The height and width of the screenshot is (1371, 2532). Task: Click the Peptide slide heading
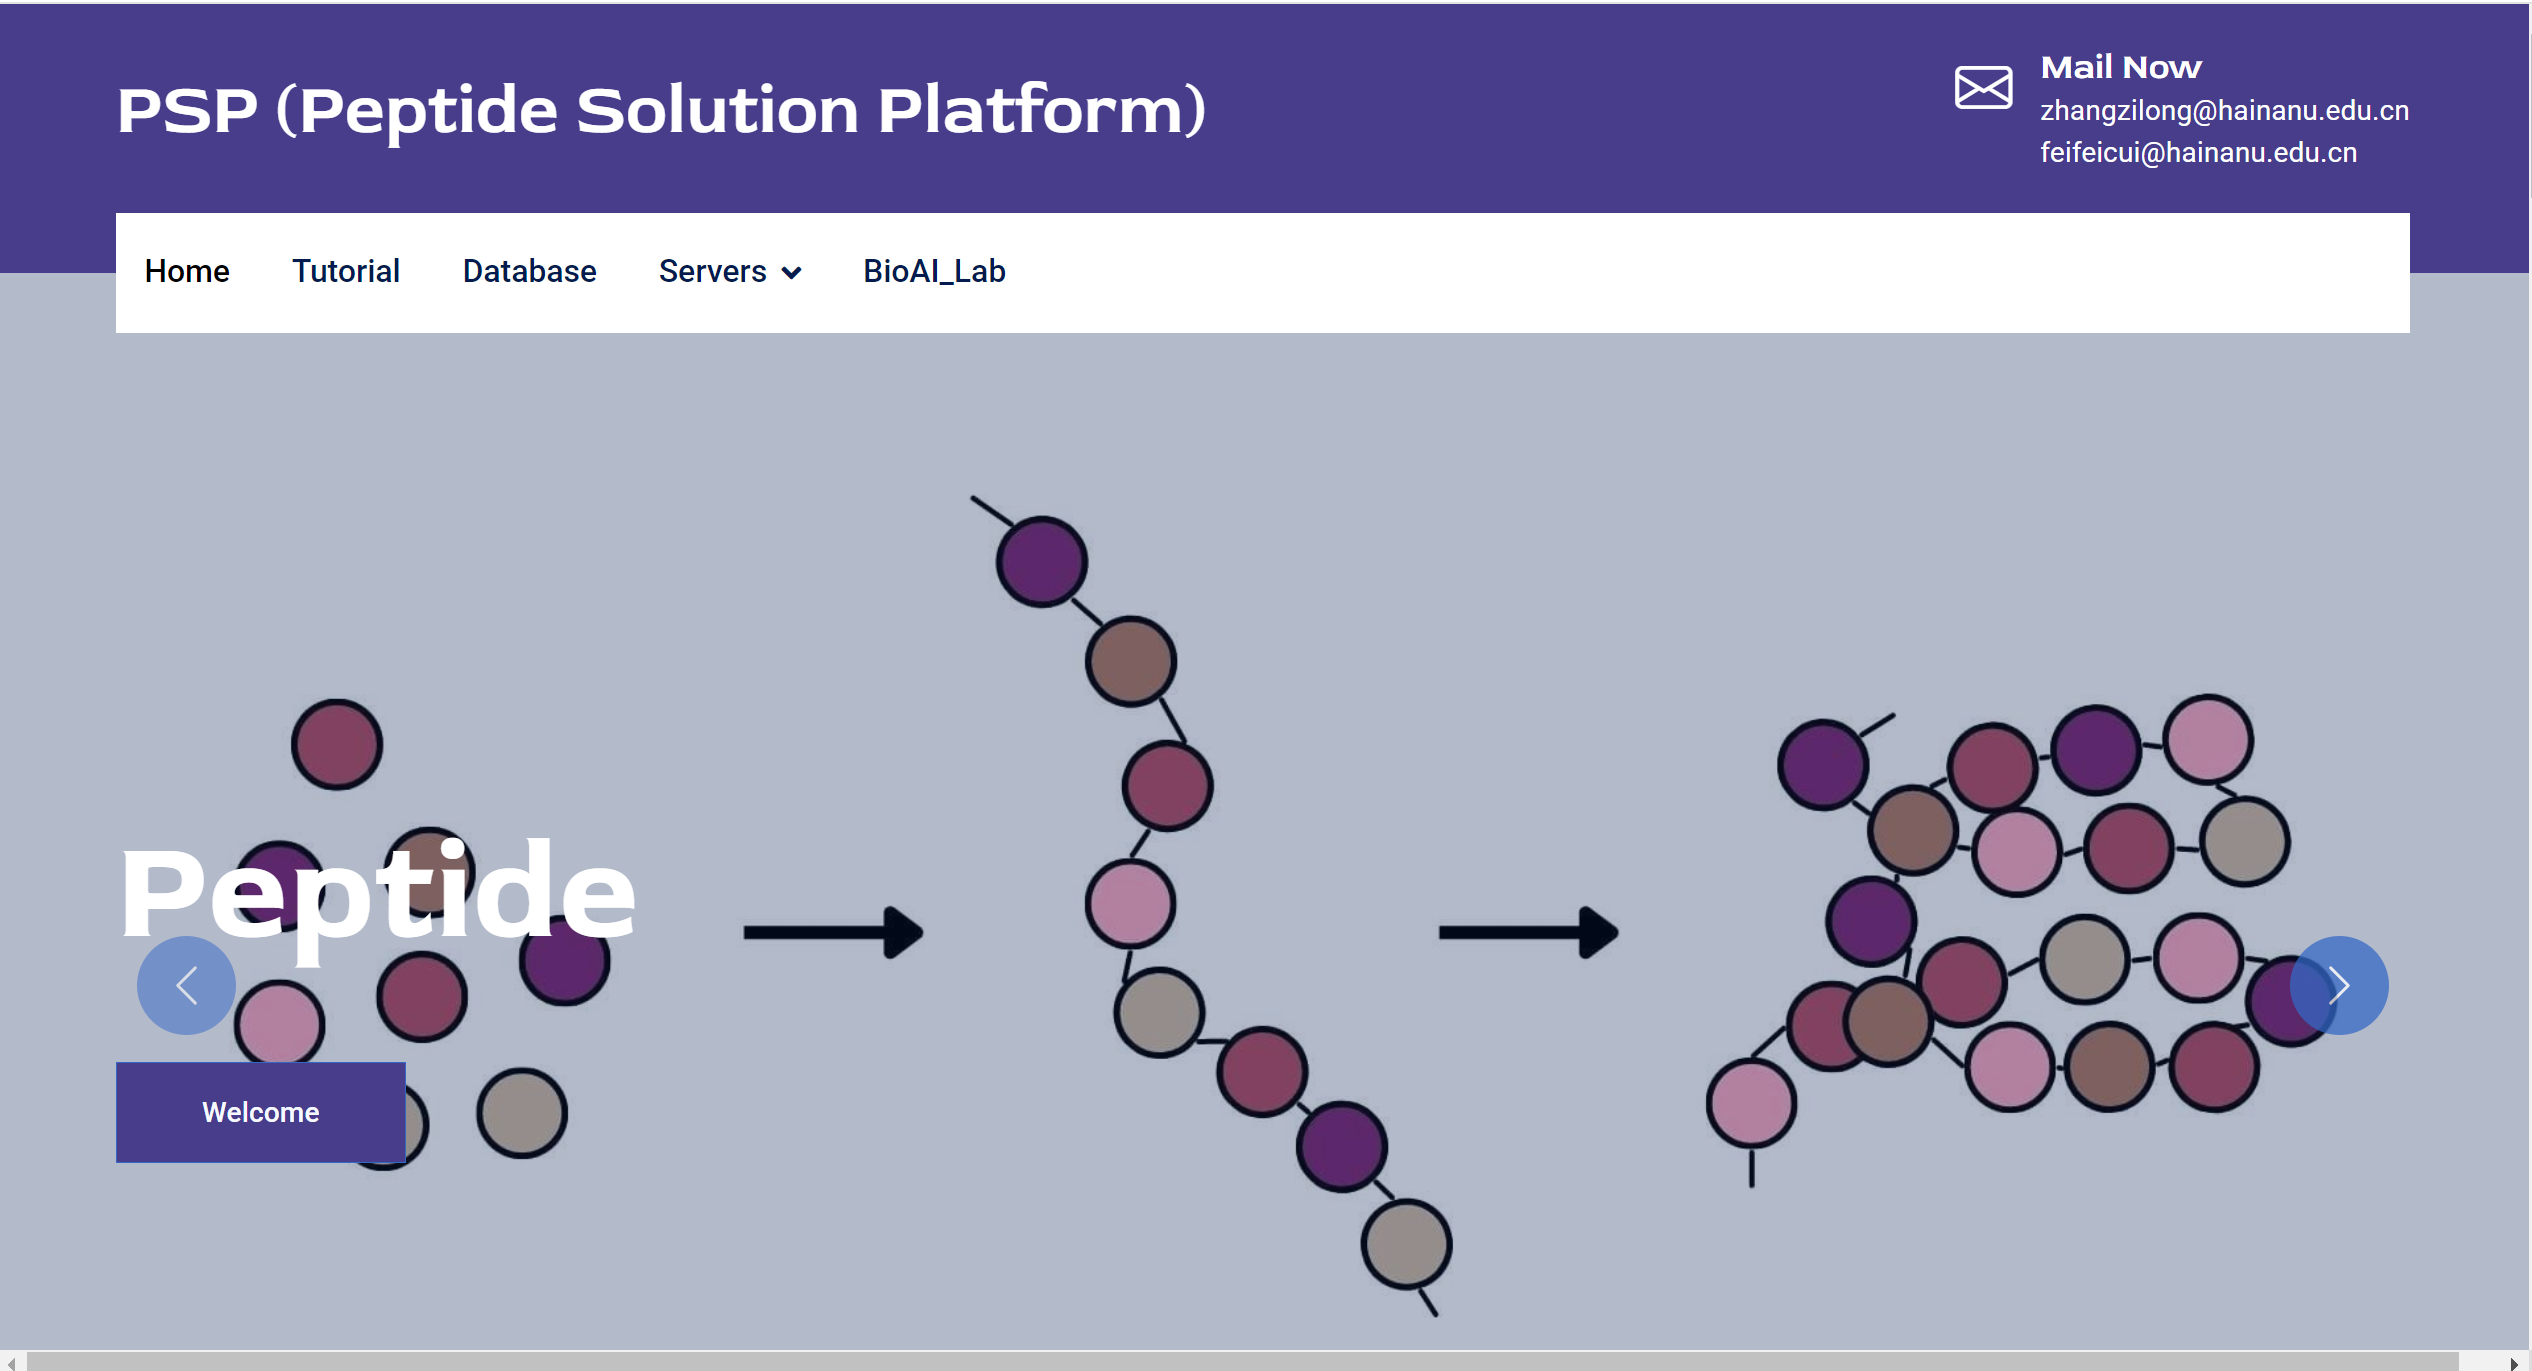[377, 895]
